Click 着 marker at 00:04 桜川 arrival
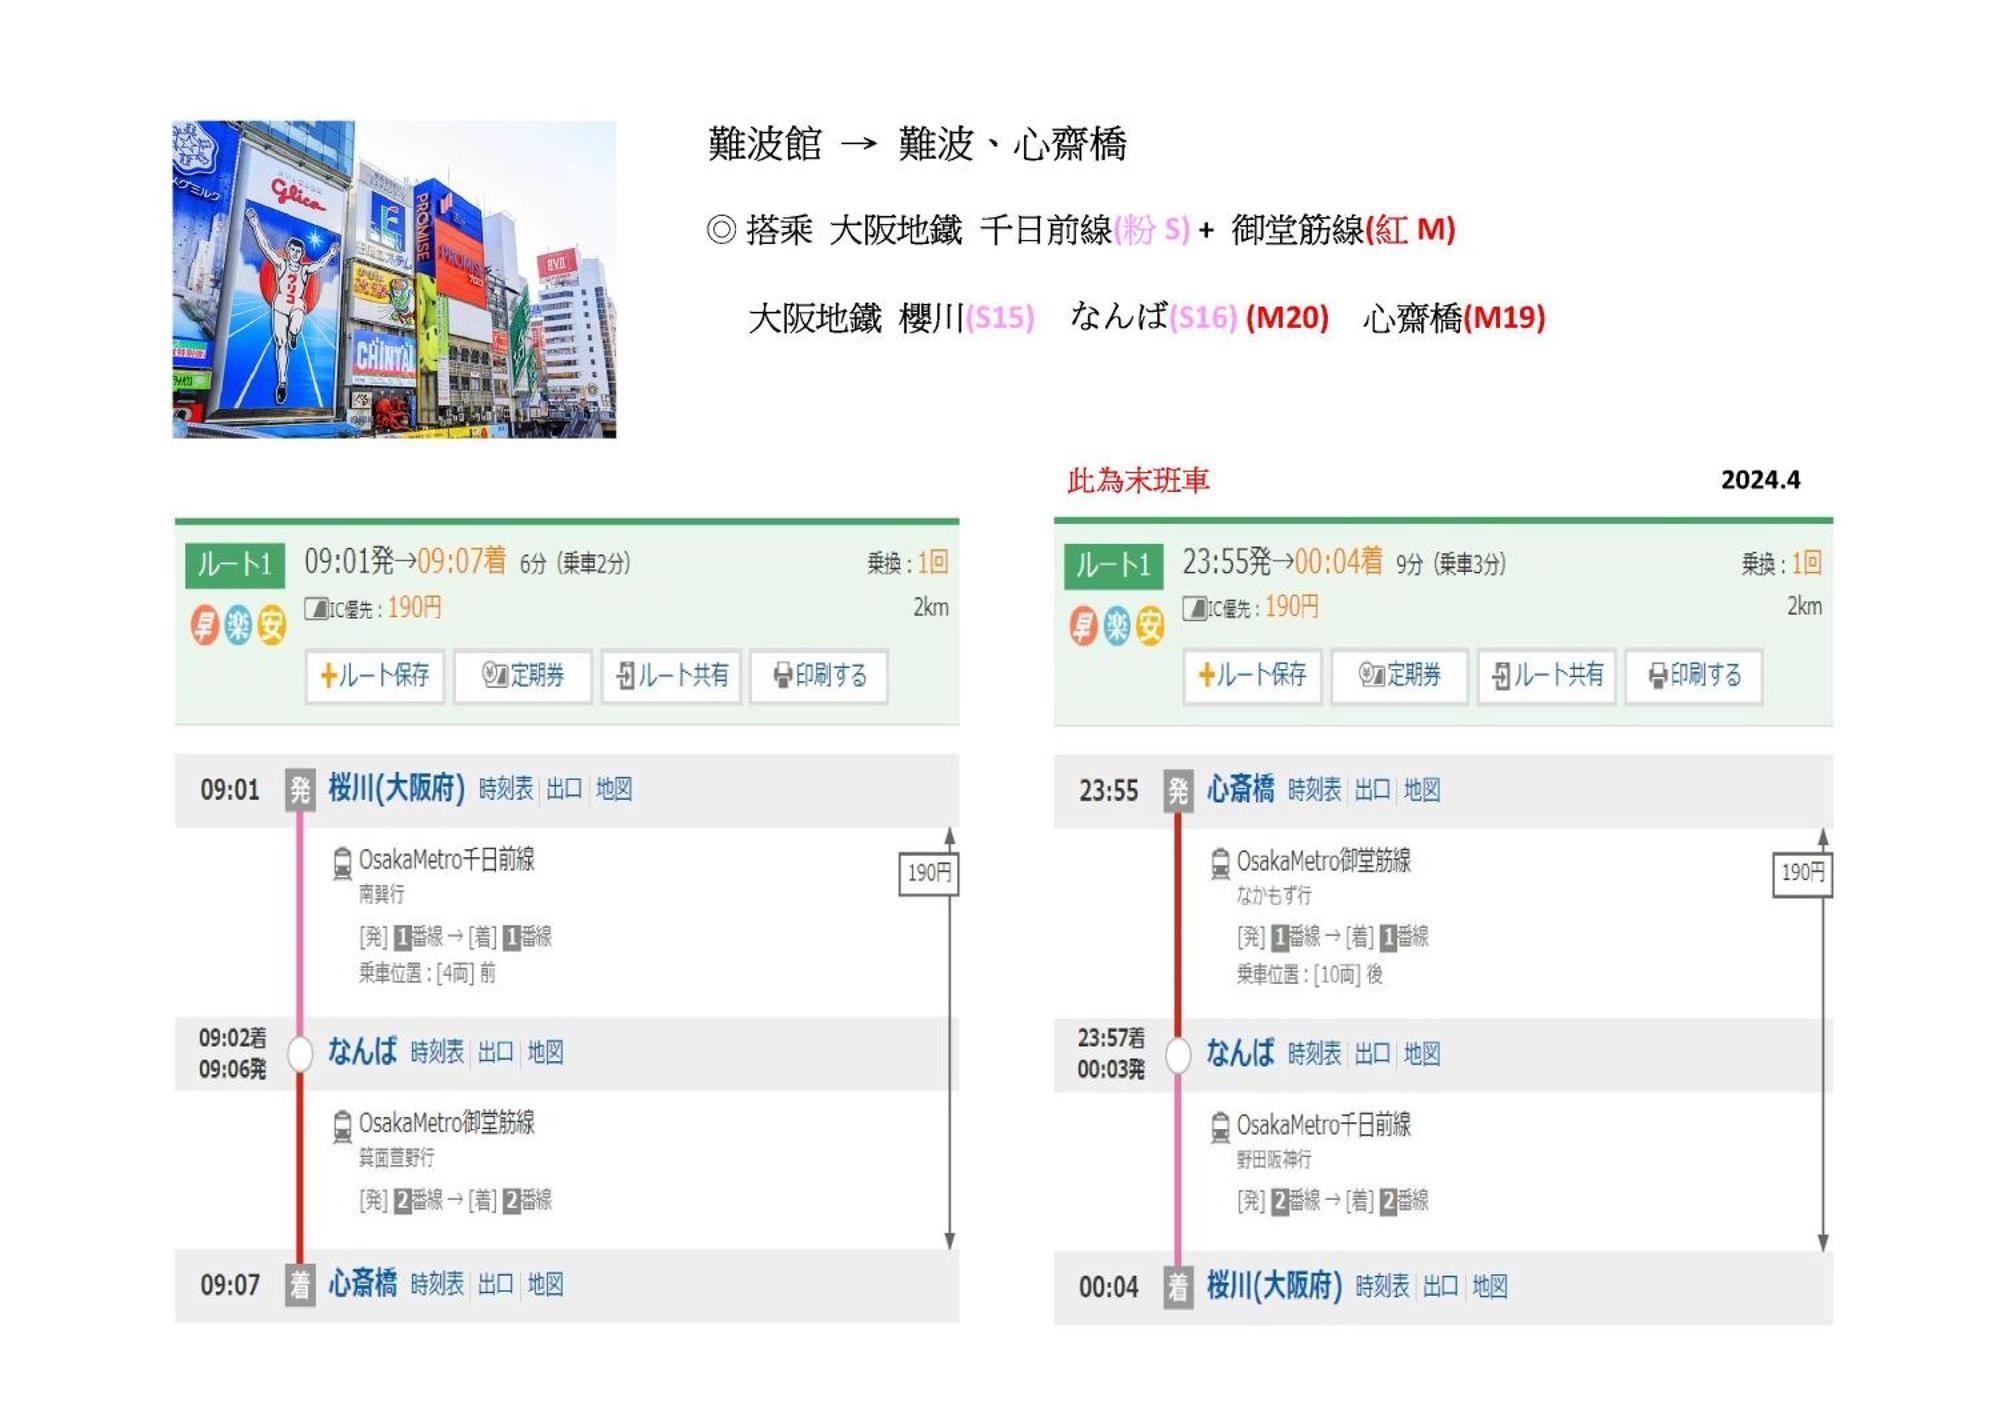This screenshot has width=2000, height=1413. [x=1178, y=1287]
